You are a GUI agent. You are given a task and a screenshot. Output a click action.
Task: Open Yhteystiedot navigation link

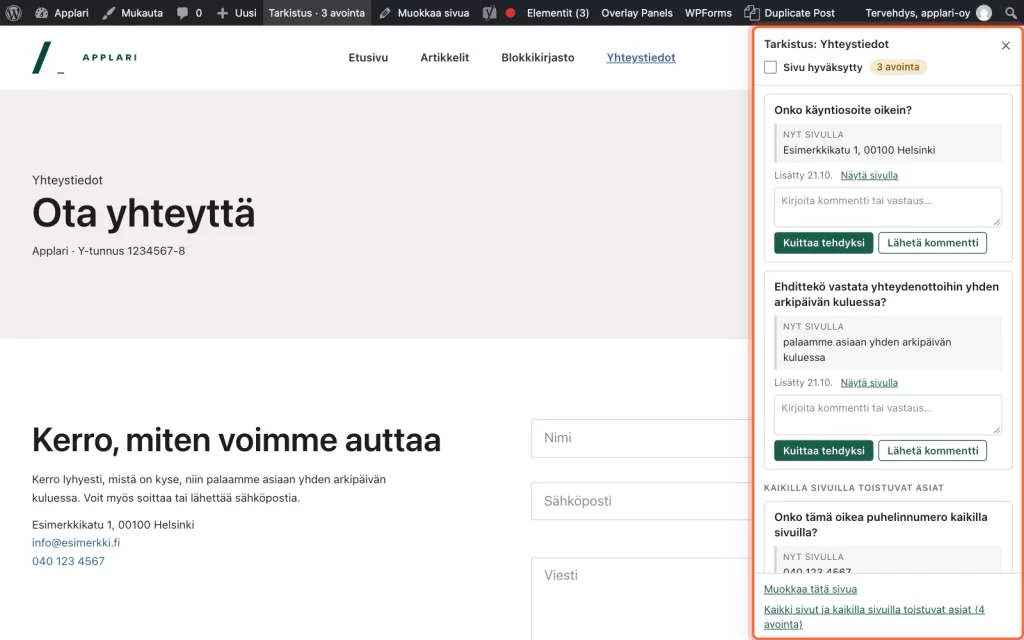[641, 57]
